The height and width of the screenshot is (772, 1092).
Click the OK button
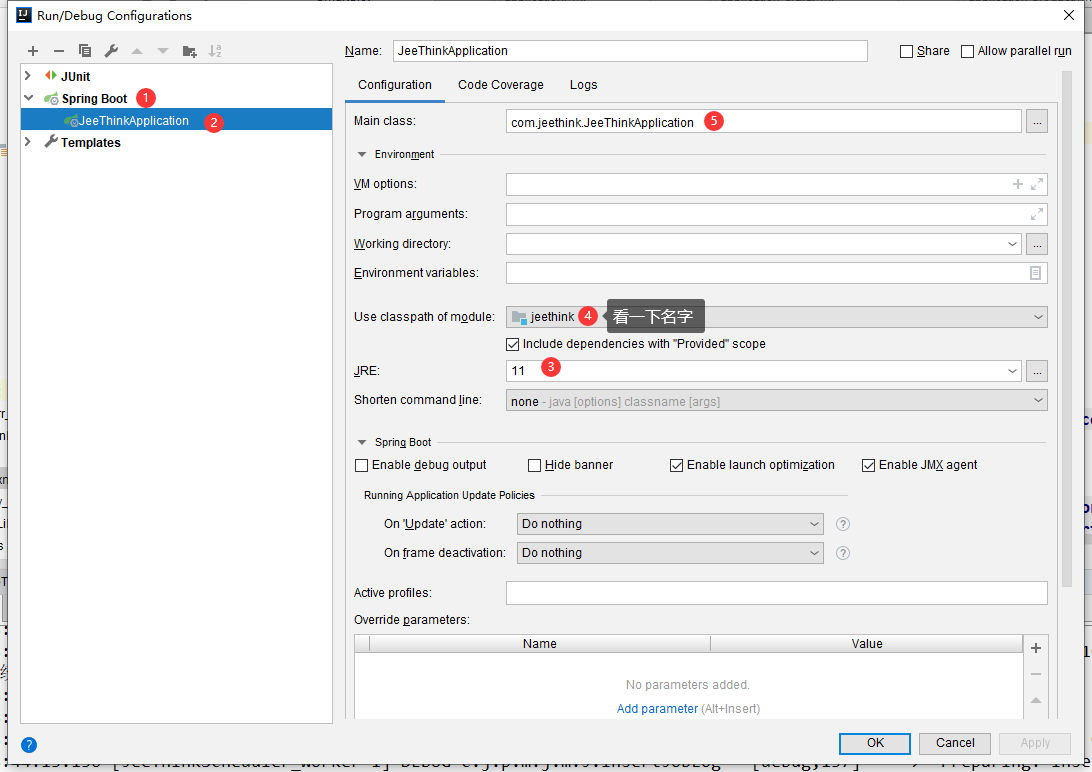click(875, 743)
